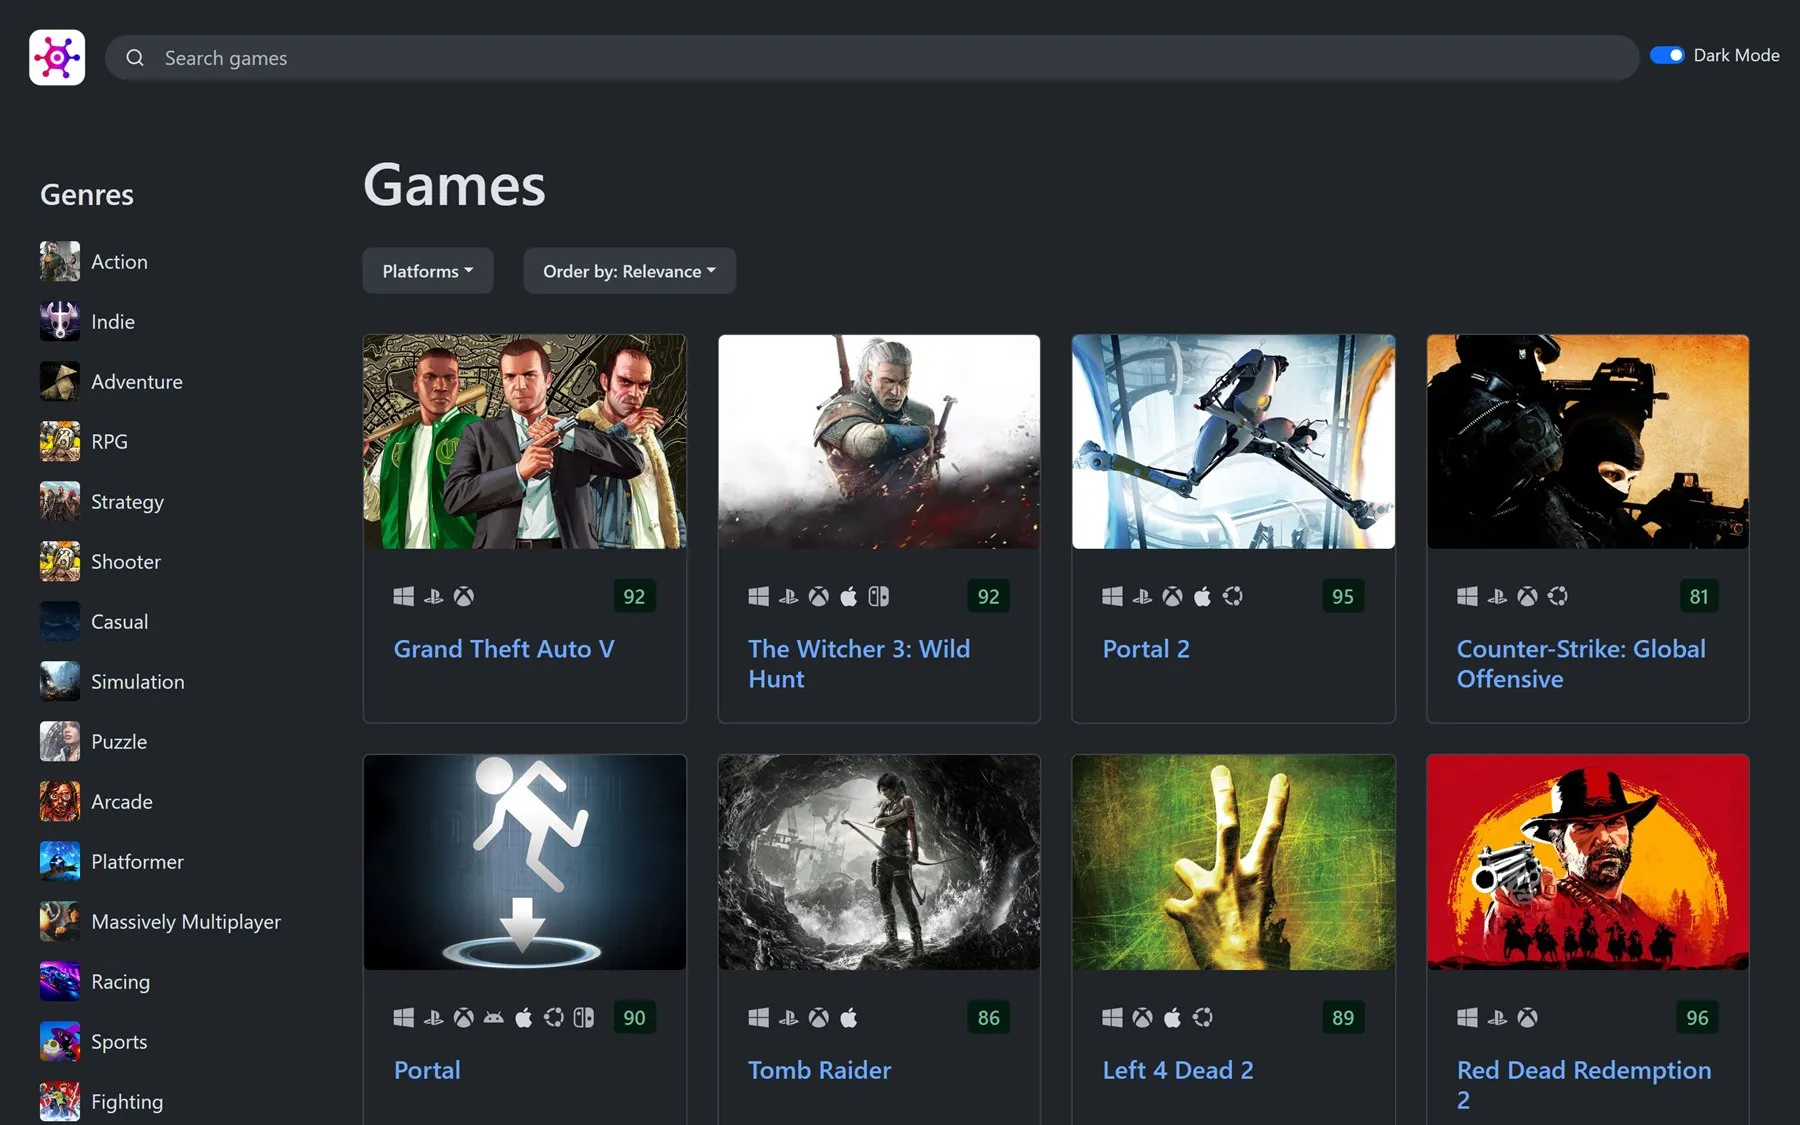The image size is (1800, 1125).
Task: Click the search magnifier icon
Action: click(135, 58)
